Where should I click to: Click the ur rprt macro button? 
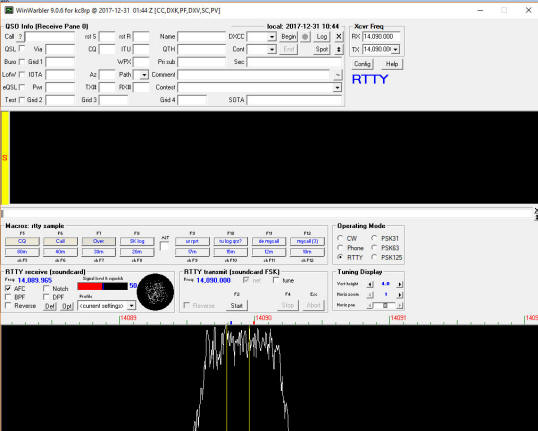[x=192, y=241]
